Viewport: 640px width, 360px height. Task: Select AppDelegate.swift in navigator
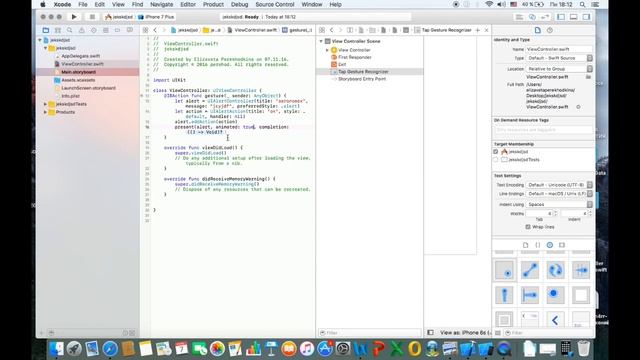click(80, 56)
